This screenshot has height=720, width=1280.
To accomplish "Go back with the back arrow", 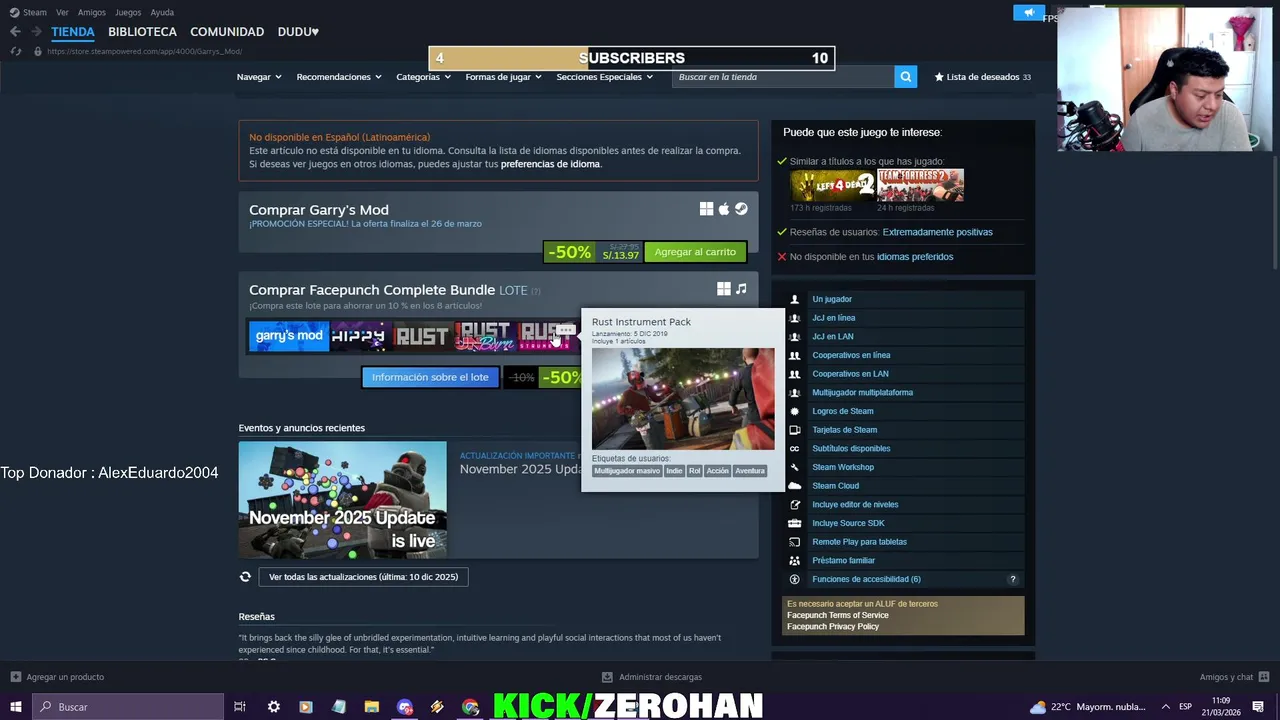I will [15, 32].
